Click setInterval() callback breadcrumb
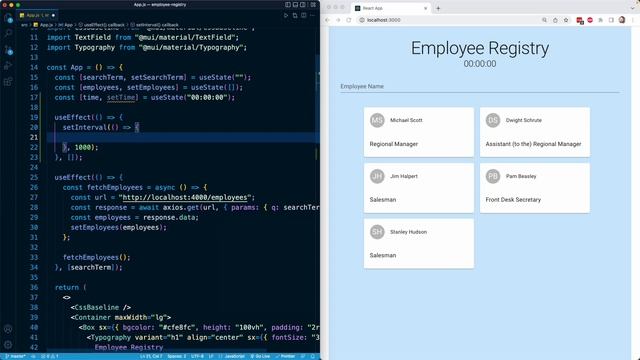Screen dimensions: 640x360 (154, 25)
